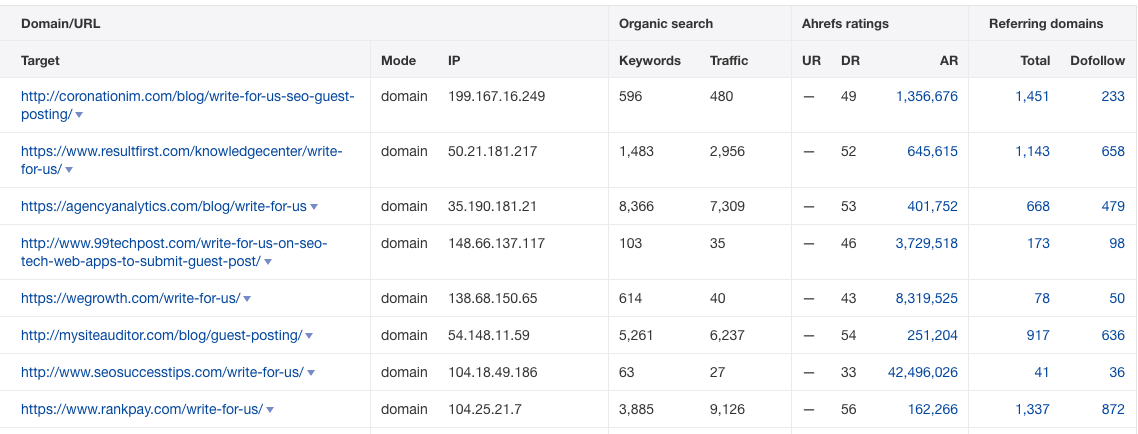Open dropdown caret next to coronationim.com URL
1138x434 pixels.
point(79,115)
